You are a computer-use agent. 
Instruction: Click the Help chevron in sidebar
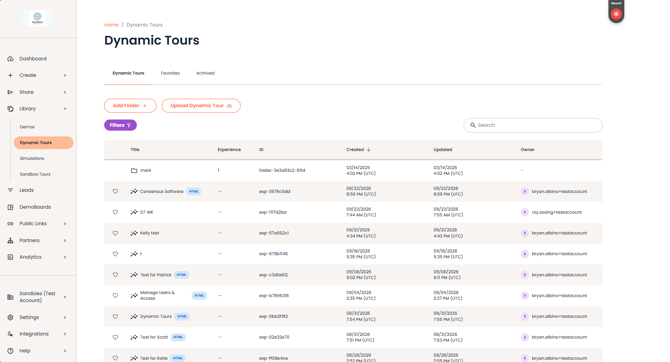point(65,350)
